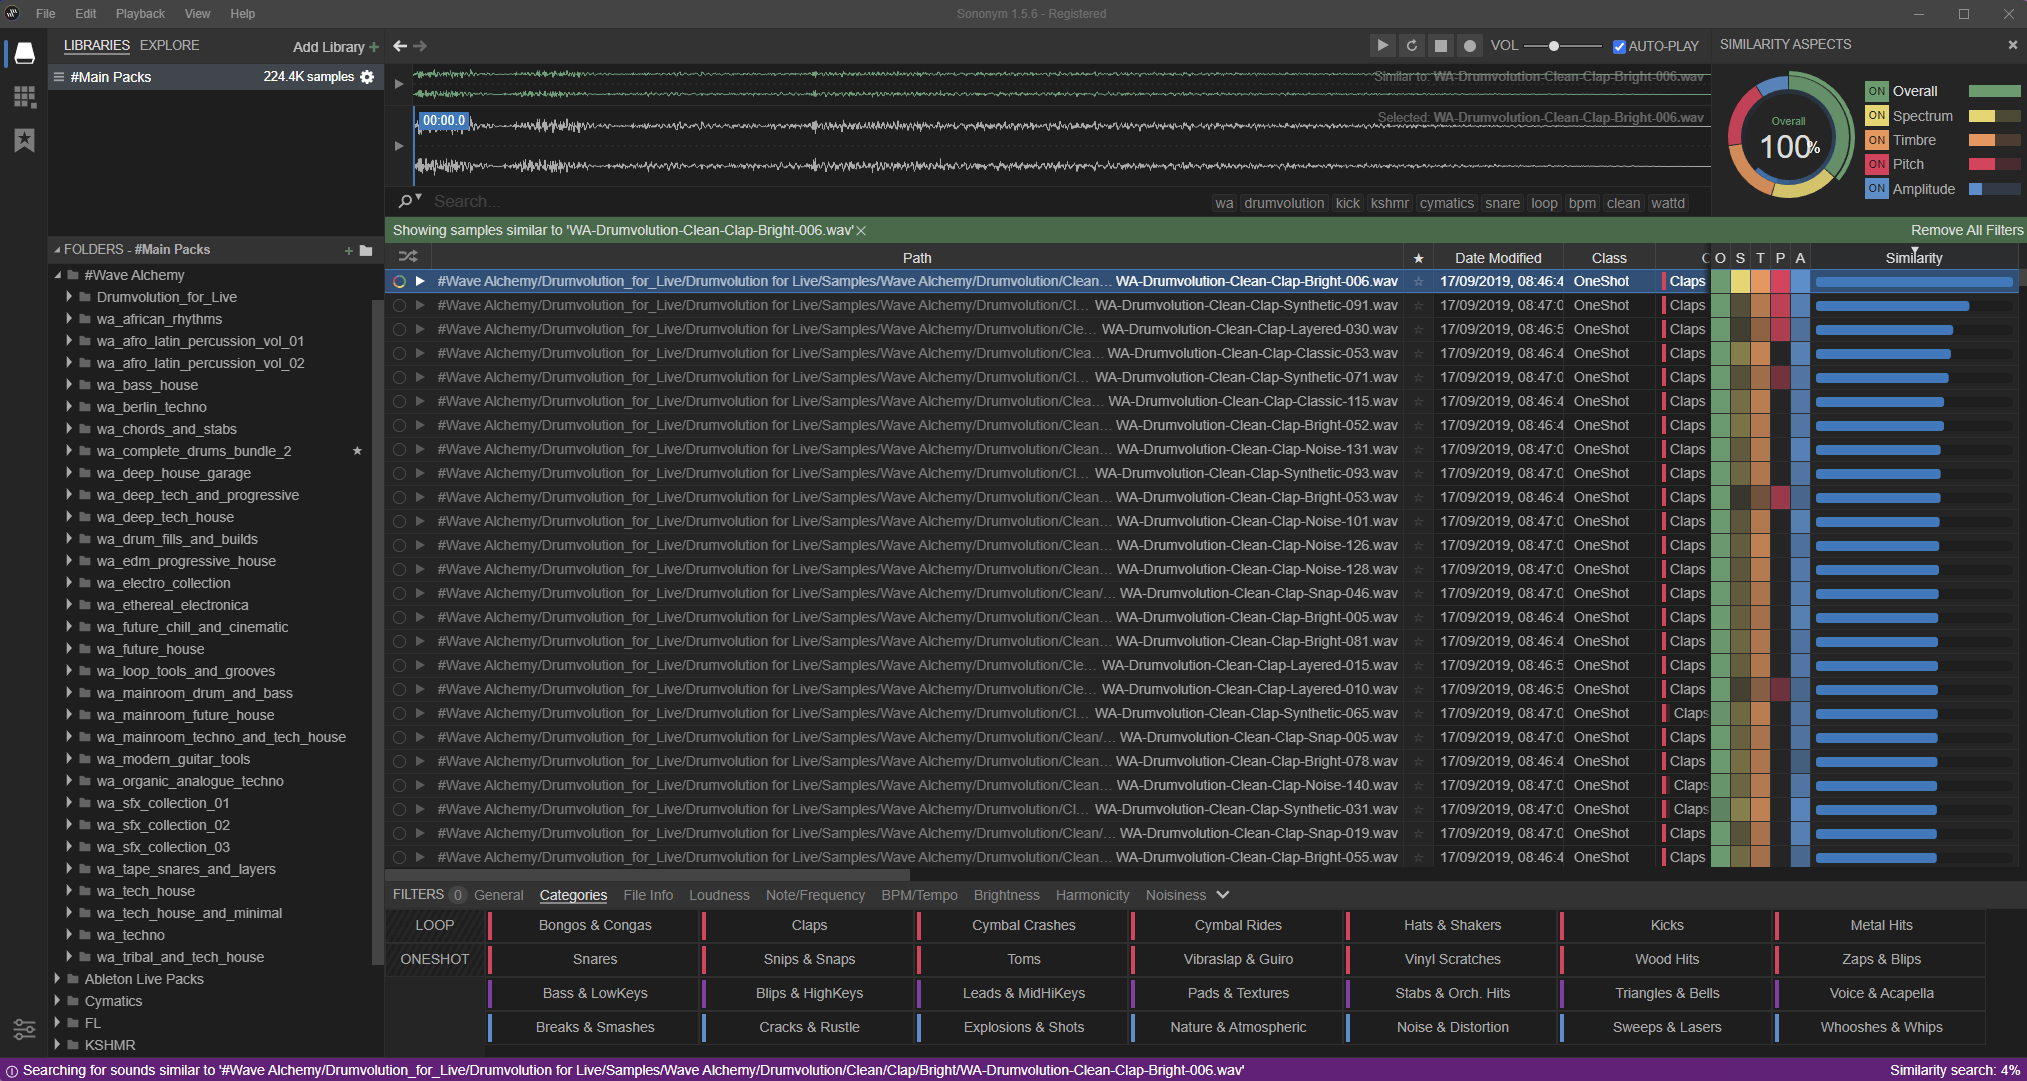The height and width of the screenshot is (1081, 2027).
Task: Click the Overall aspect green weight bar
Action: point(1994,91)
